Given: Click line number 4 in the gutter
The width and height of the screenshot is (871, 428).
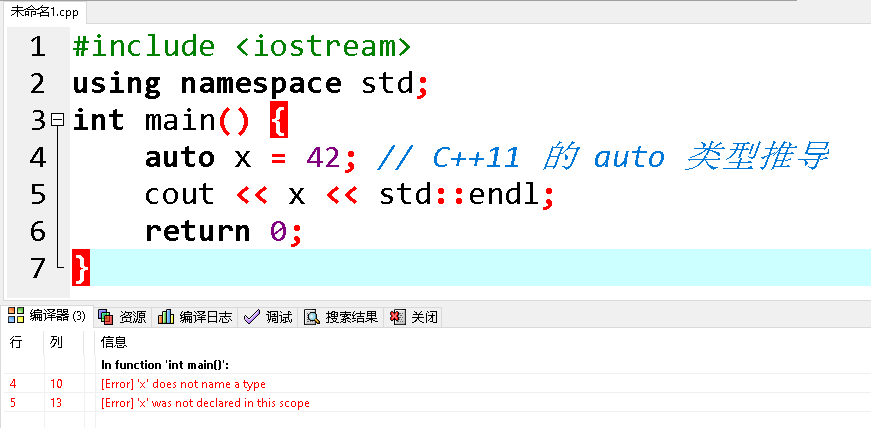Looking at the screenshot, I should tap(37, 157).
